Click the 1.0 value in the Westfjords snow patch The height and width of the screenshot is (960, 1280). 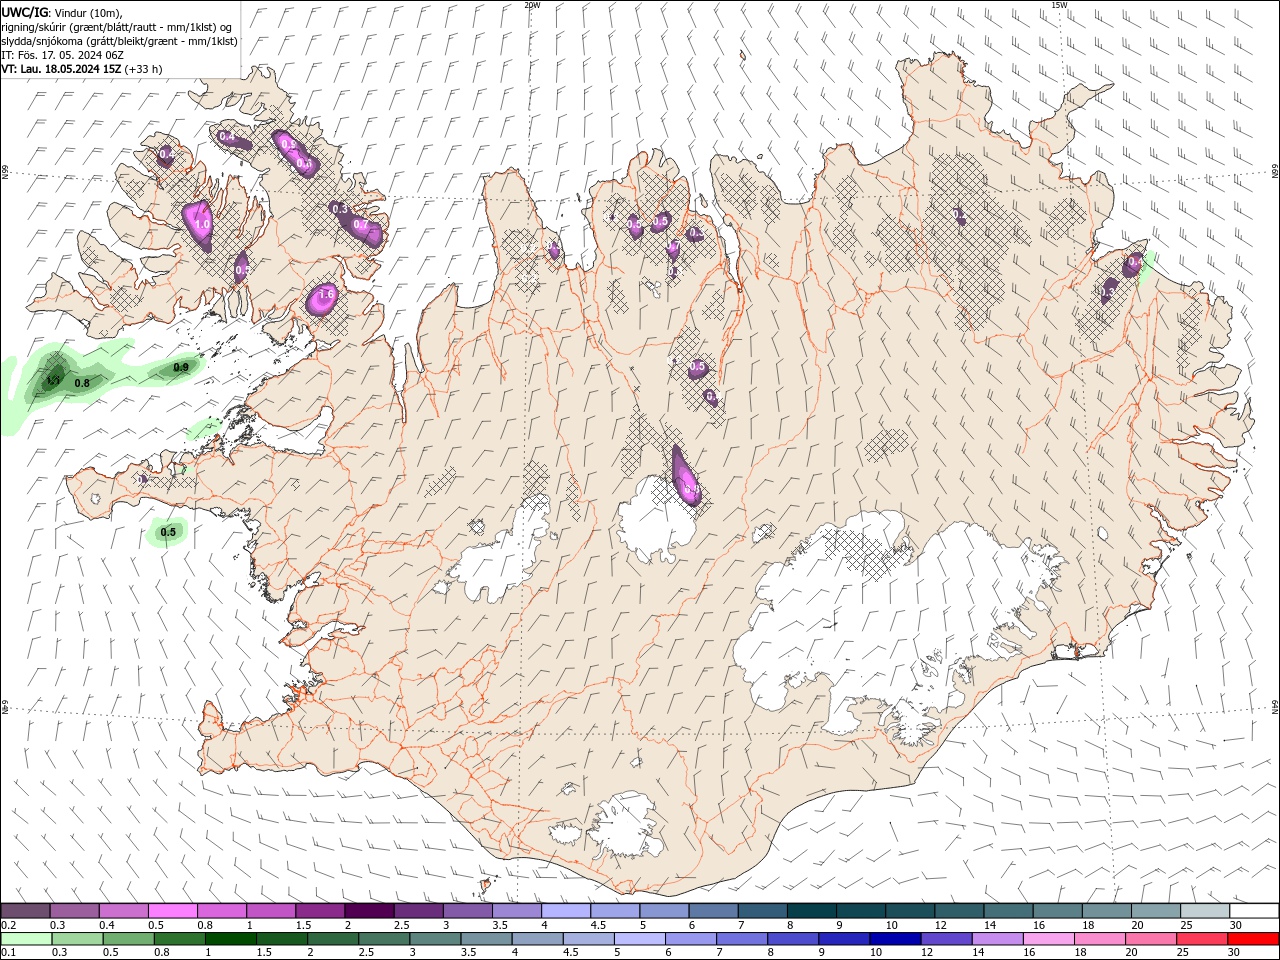[202, 225]
